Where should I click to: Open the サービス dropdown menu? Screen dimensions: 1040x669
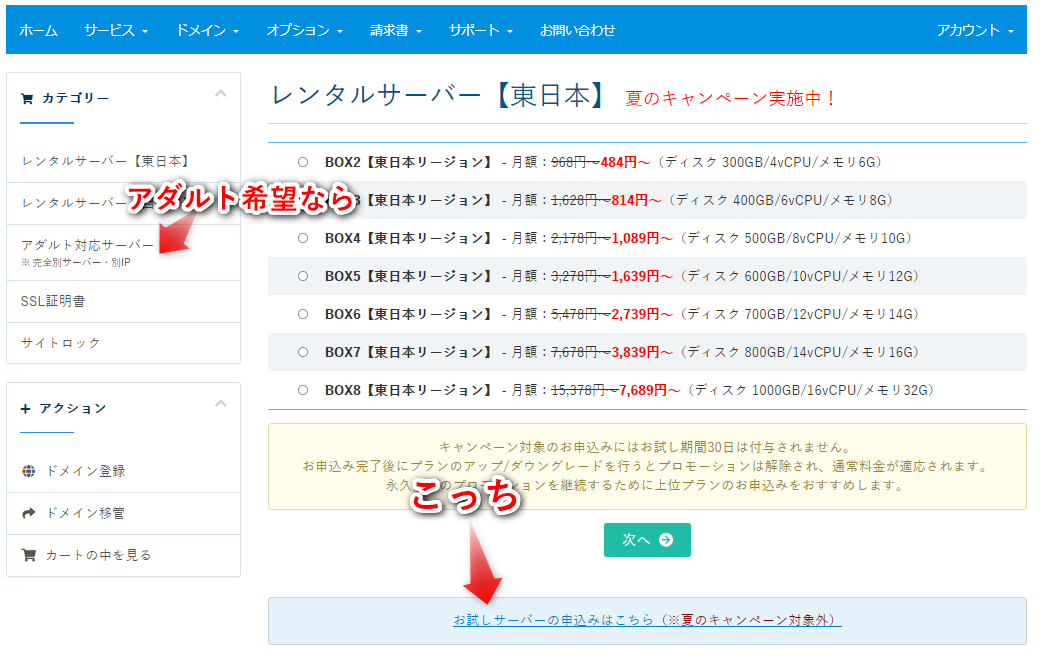(x=115, y=30)
